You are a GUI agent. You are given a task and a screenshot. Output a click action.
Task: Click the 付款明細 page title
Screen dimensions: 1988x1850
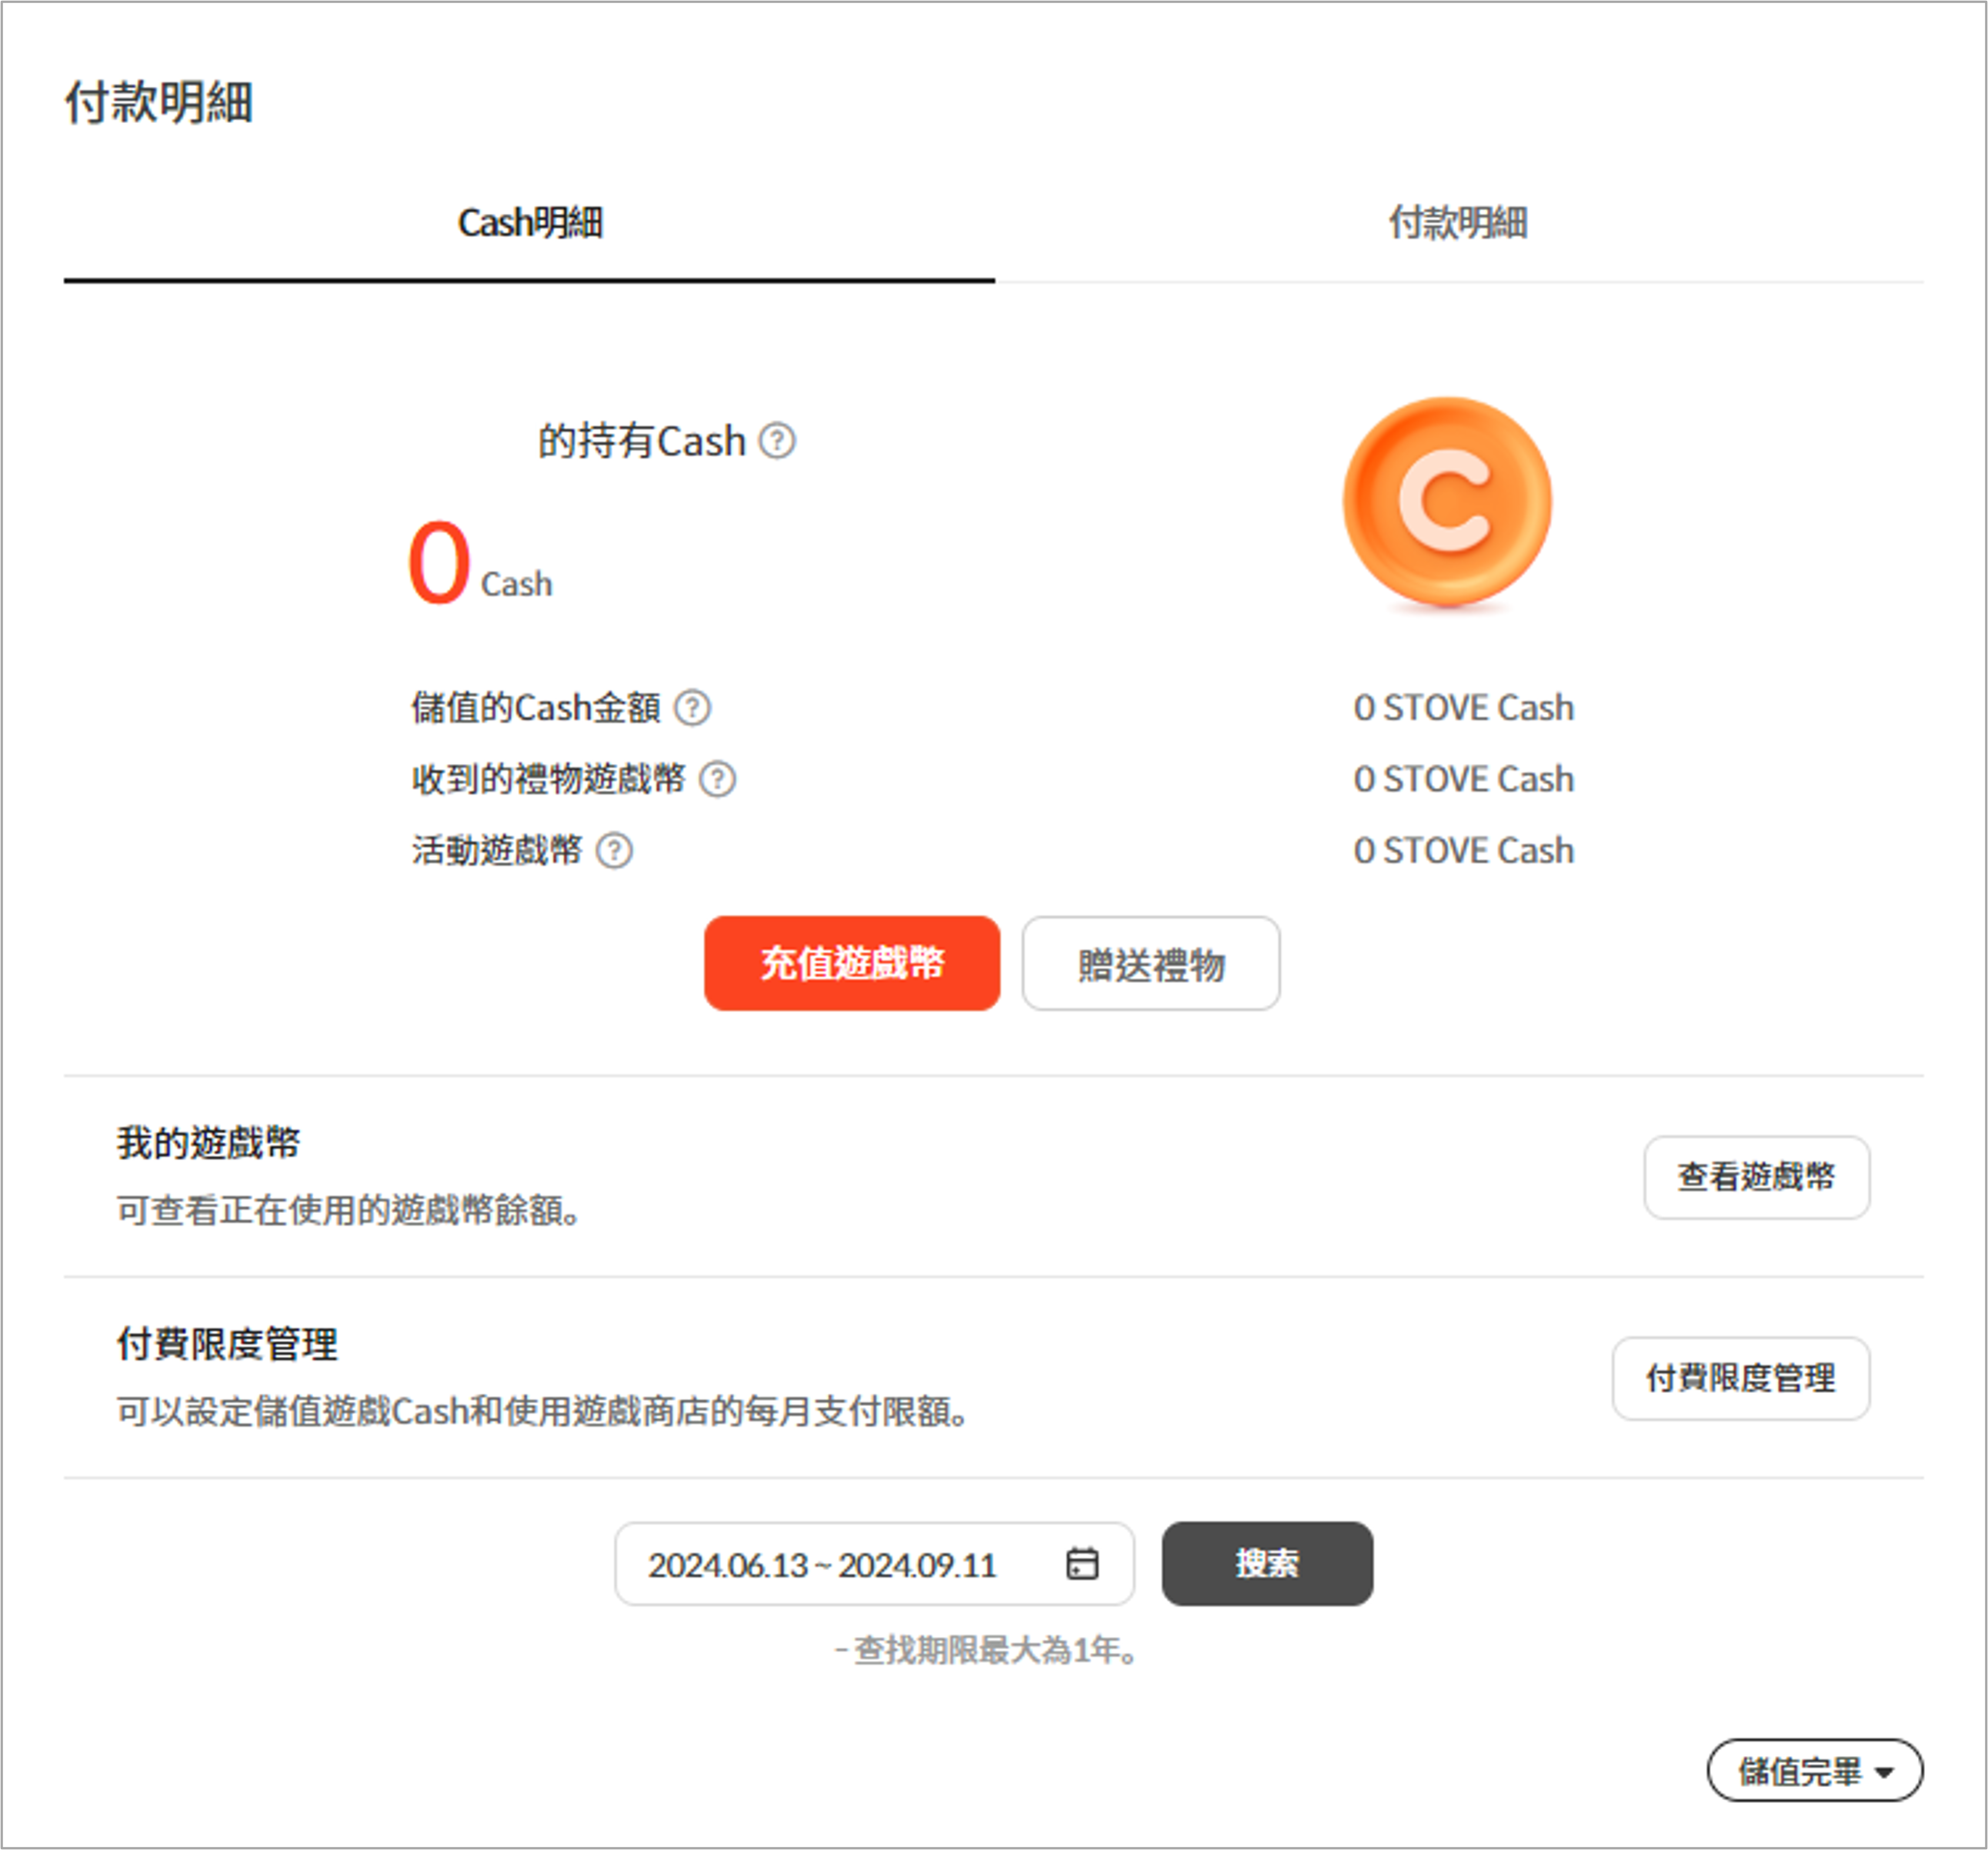pyautogui.click(x=158, y=103)
